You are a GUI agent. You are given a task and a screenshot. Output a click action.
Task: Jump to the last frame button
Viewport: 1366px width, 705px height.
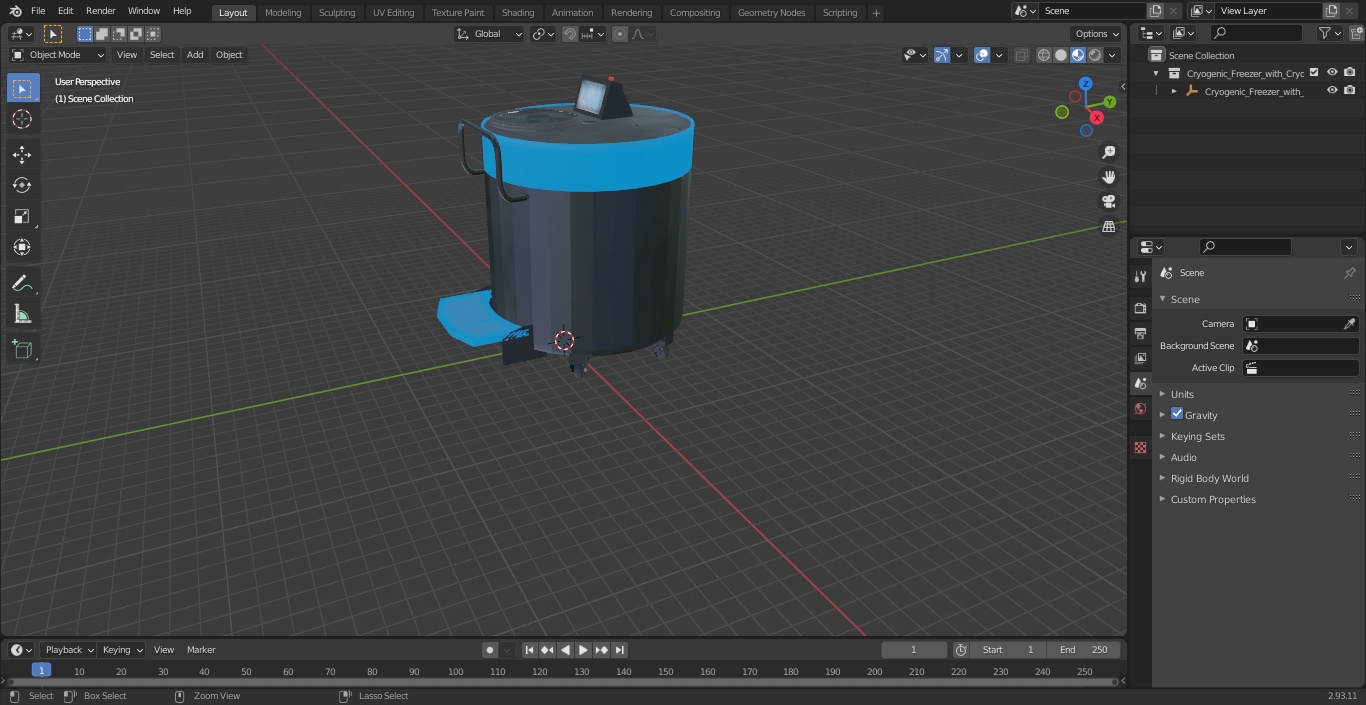(619, 650)
